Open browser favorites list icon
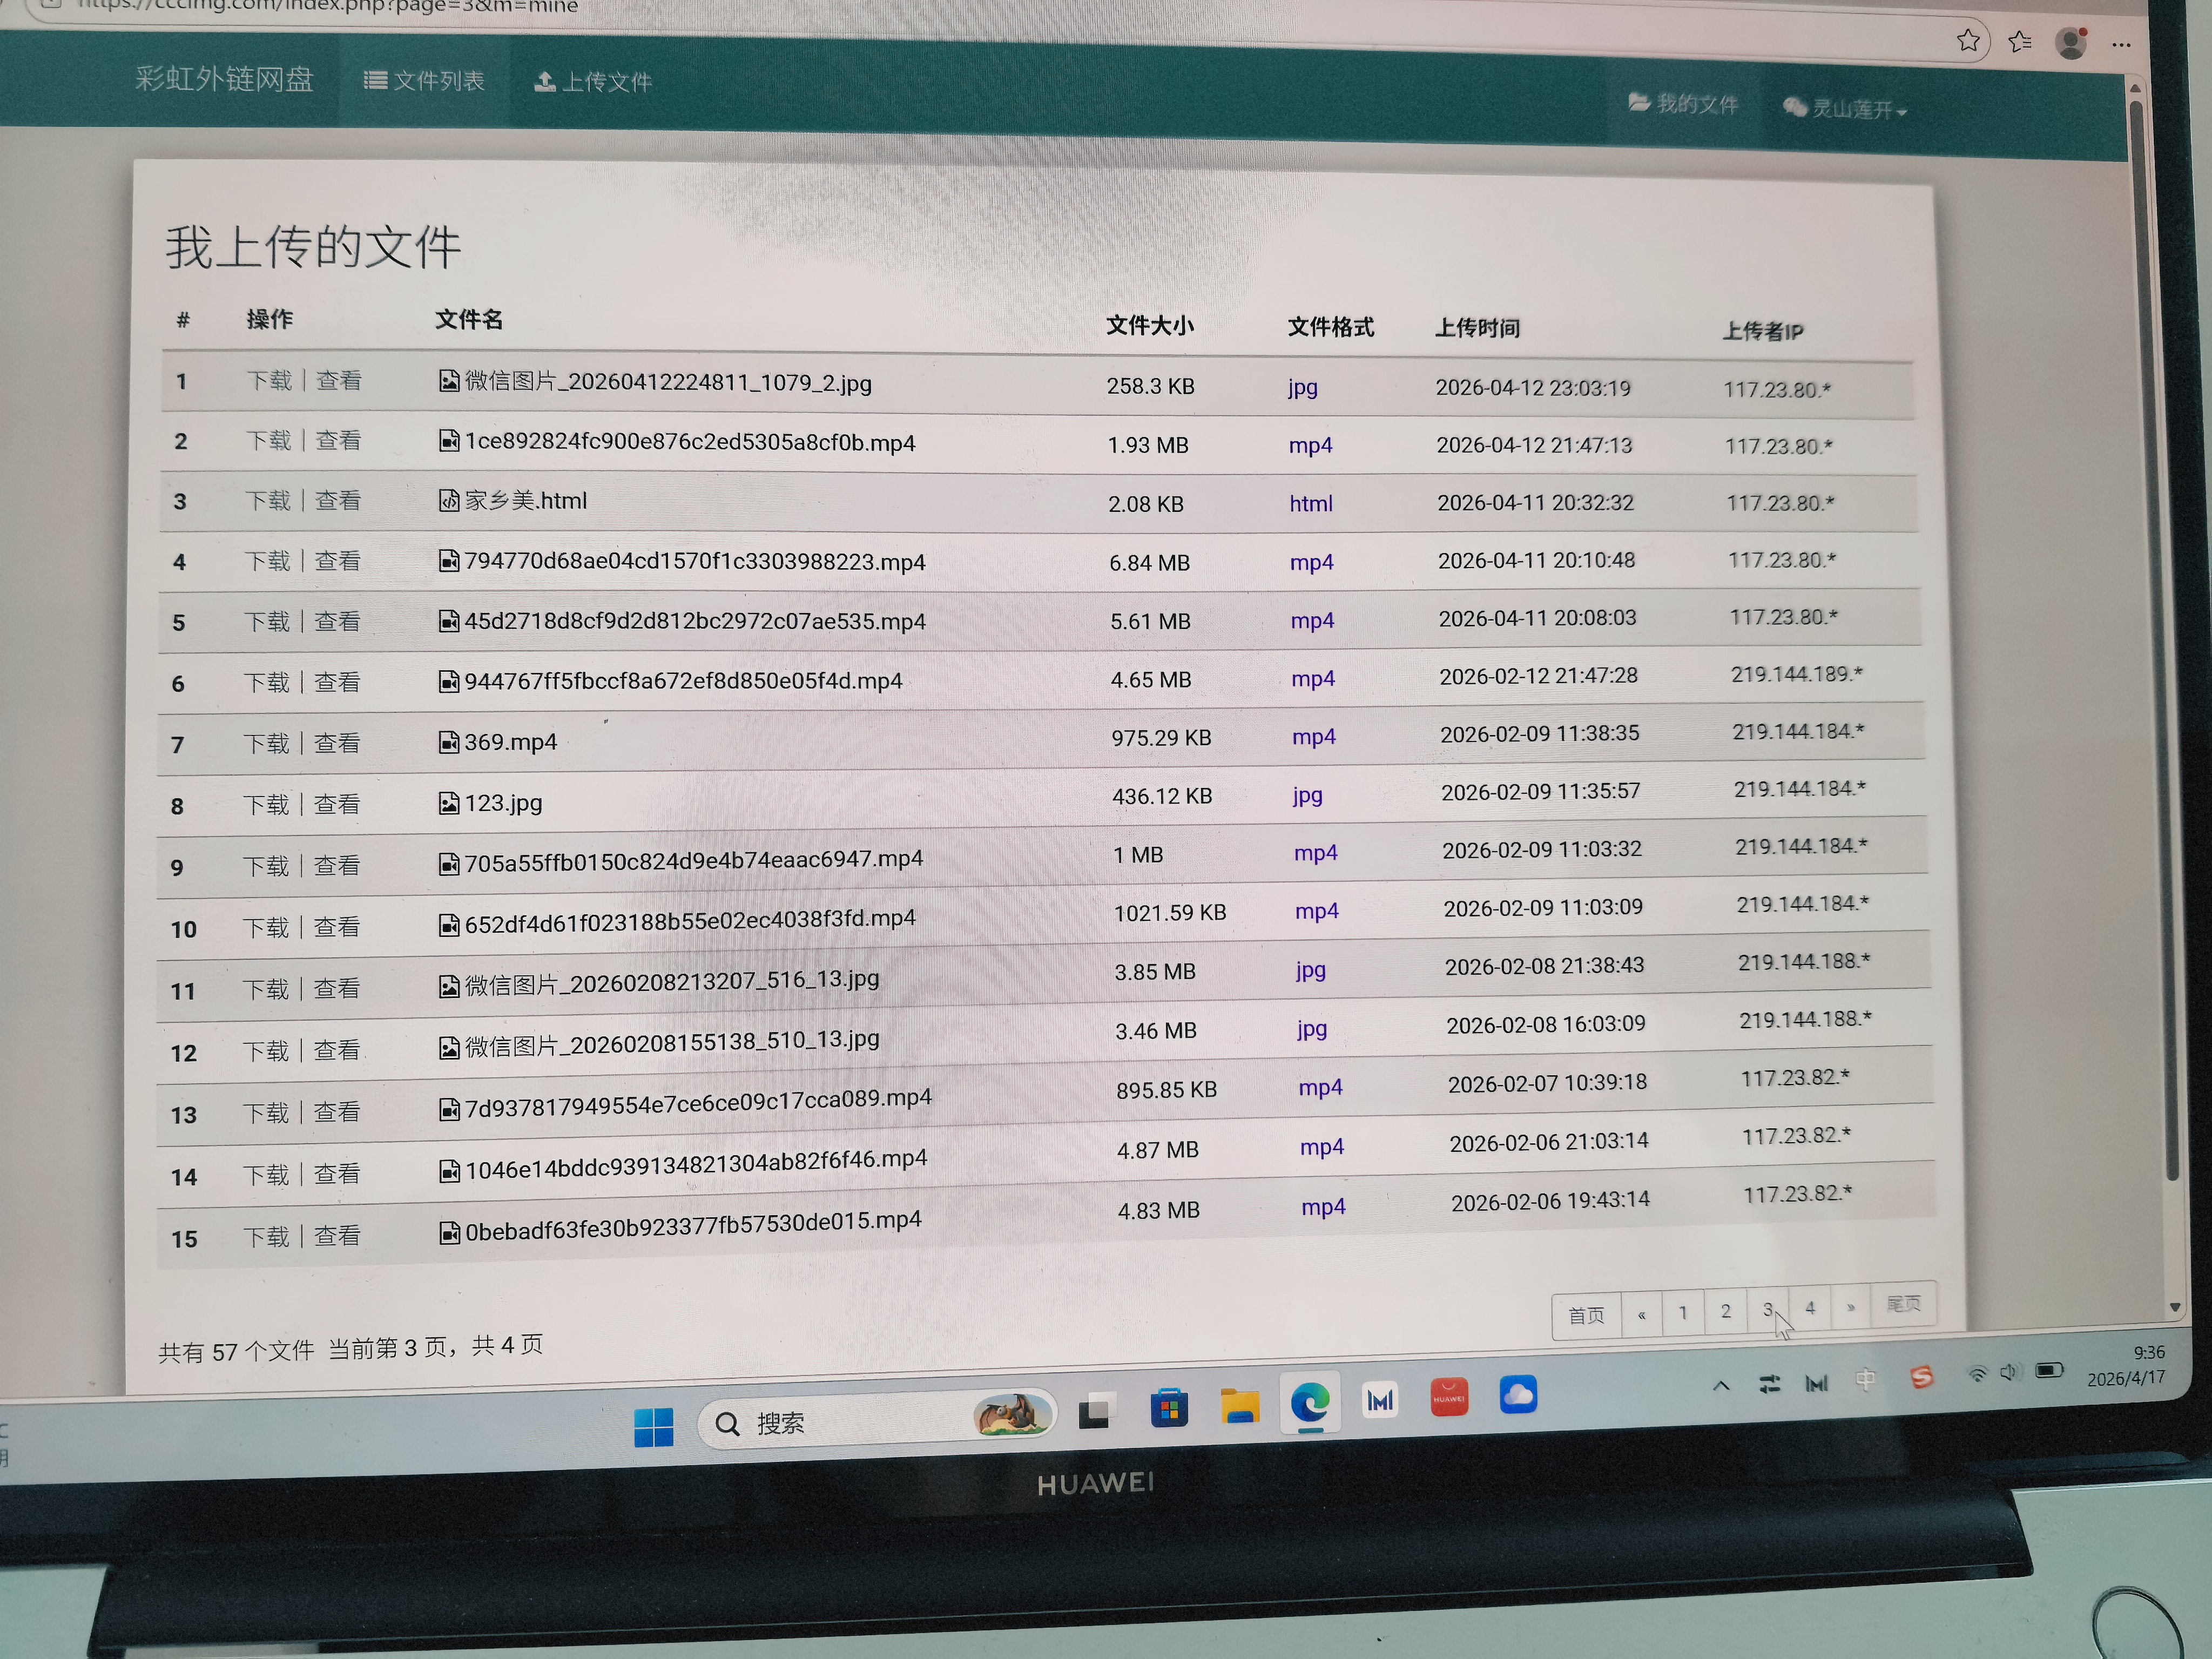The width and height of the screenshot is (2212, 1659). (2019, 42)
